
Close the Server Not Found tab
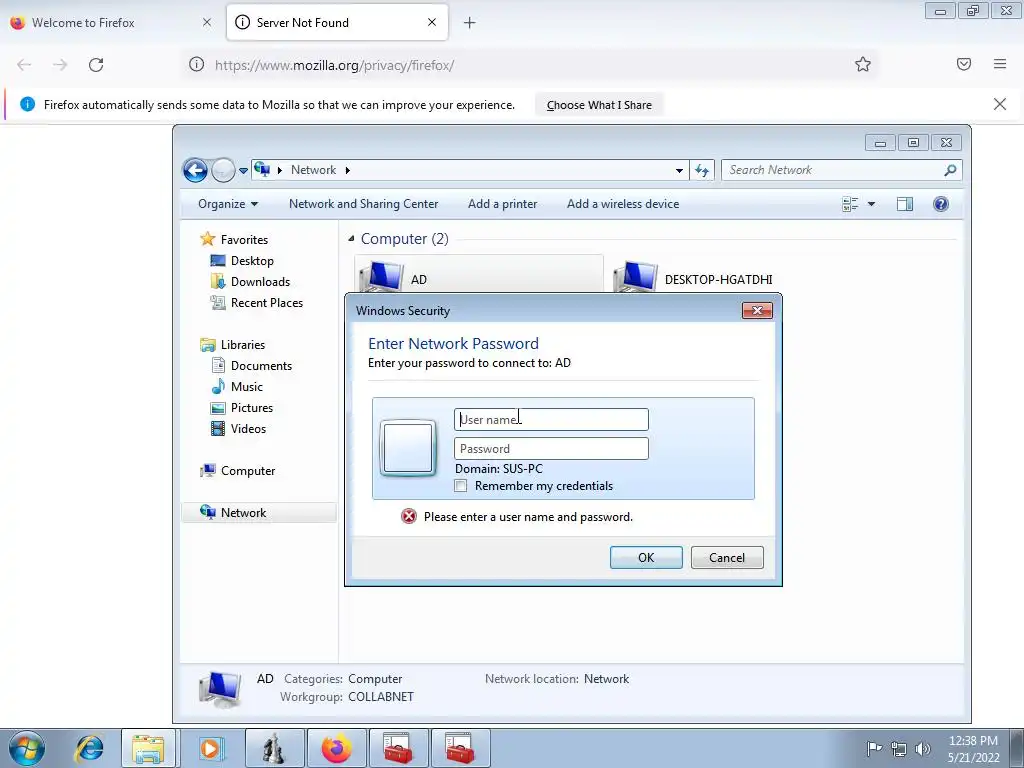pyautogui.click(x=432, y=22)
